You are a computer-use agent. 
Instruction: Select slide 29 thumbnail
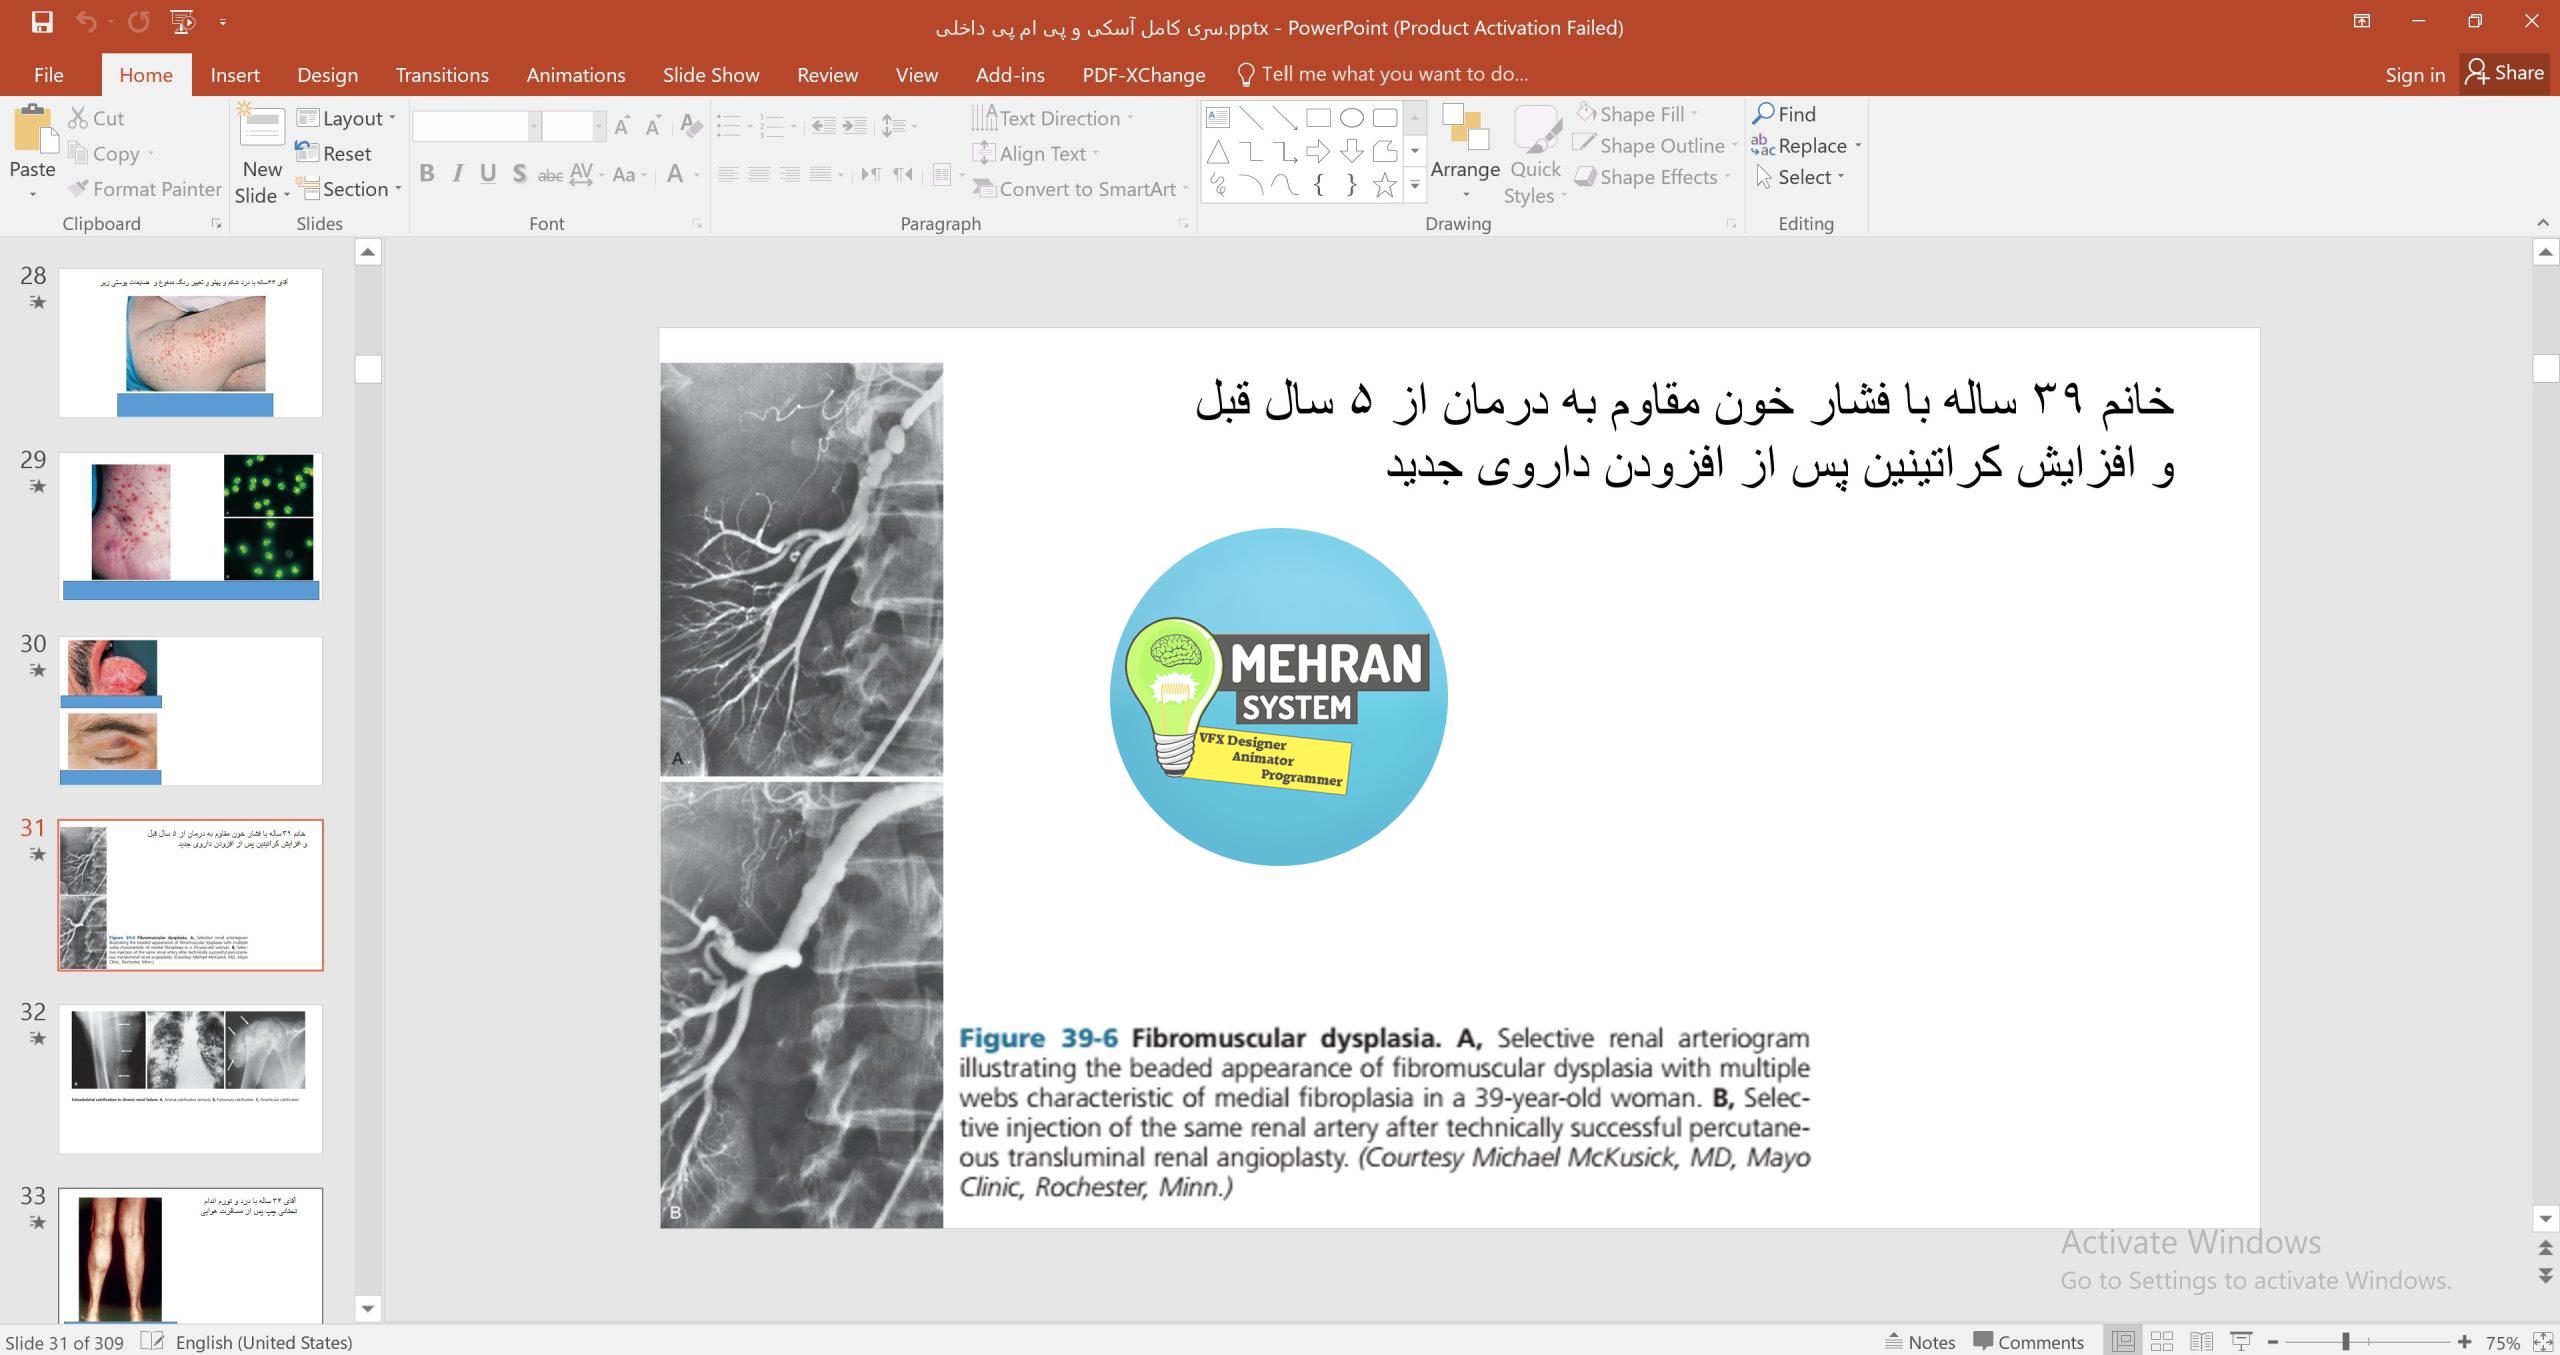(190, 526)
